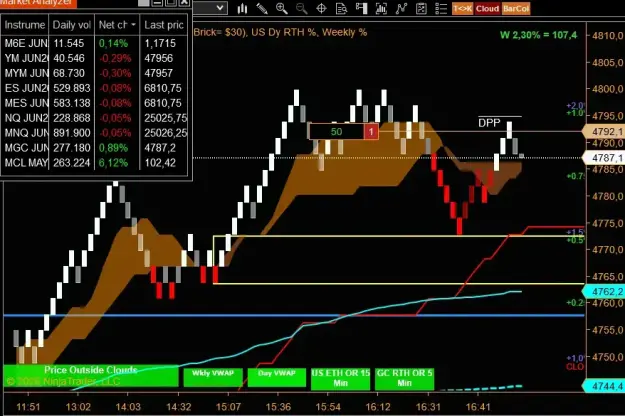
Task: Open the properties list icon
Action: 441,8
